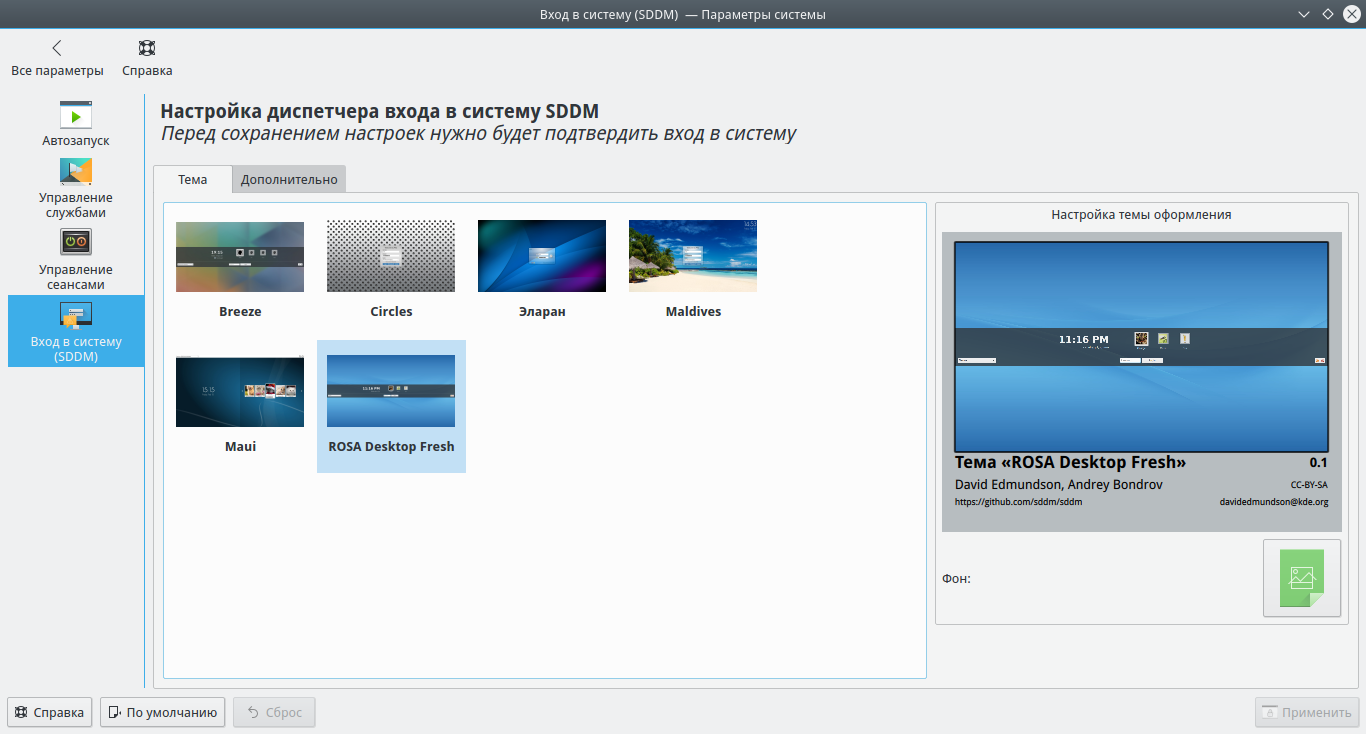Pick the Maldives theme thumbnail
The width and height of the screenshot is (1366, 734).
pos(693,257)
